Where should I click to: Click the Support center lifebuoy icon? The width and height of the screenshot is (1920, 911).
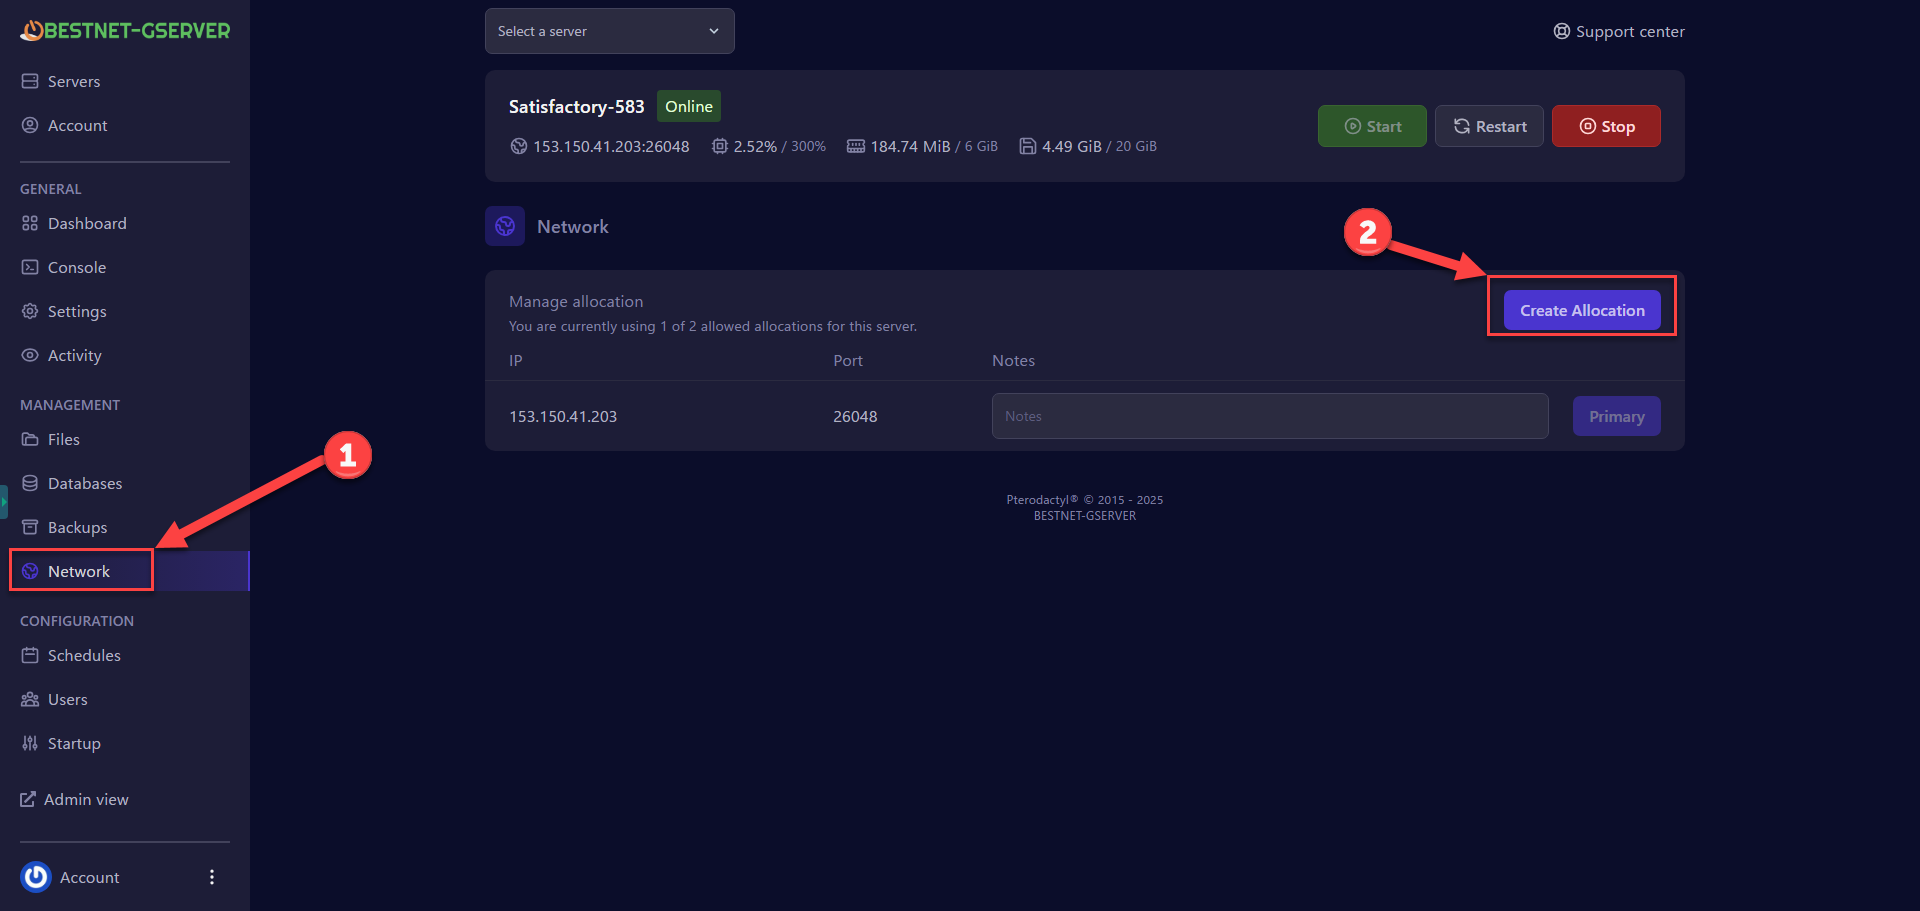pyautogui.click(x=1561, y=31)
